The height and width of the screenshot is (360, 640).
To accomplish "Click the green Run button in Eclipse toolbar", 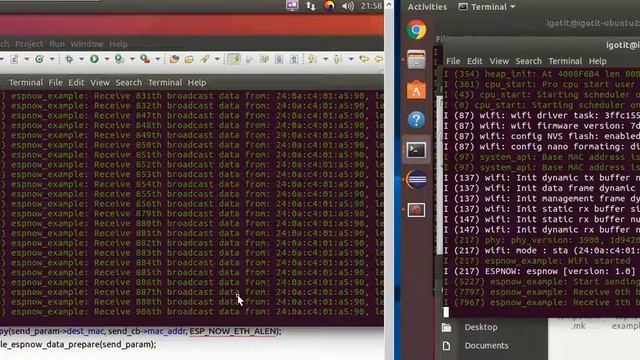I will (94, 59).
